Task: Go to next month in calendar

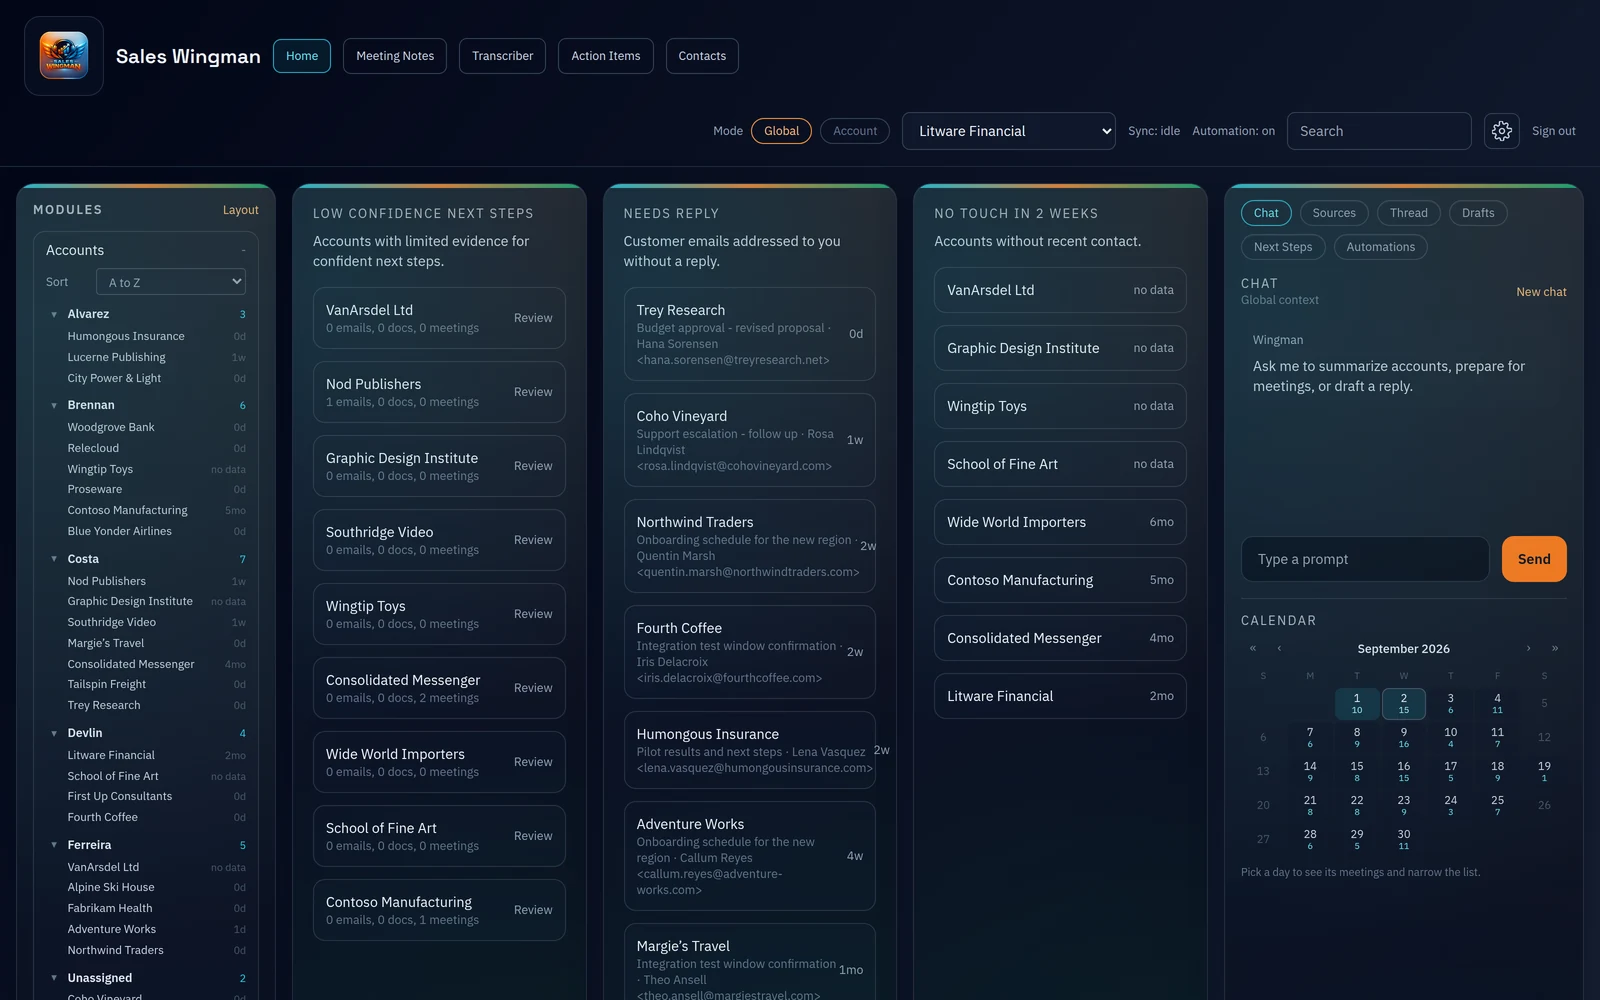Action: coord(1528,648)
